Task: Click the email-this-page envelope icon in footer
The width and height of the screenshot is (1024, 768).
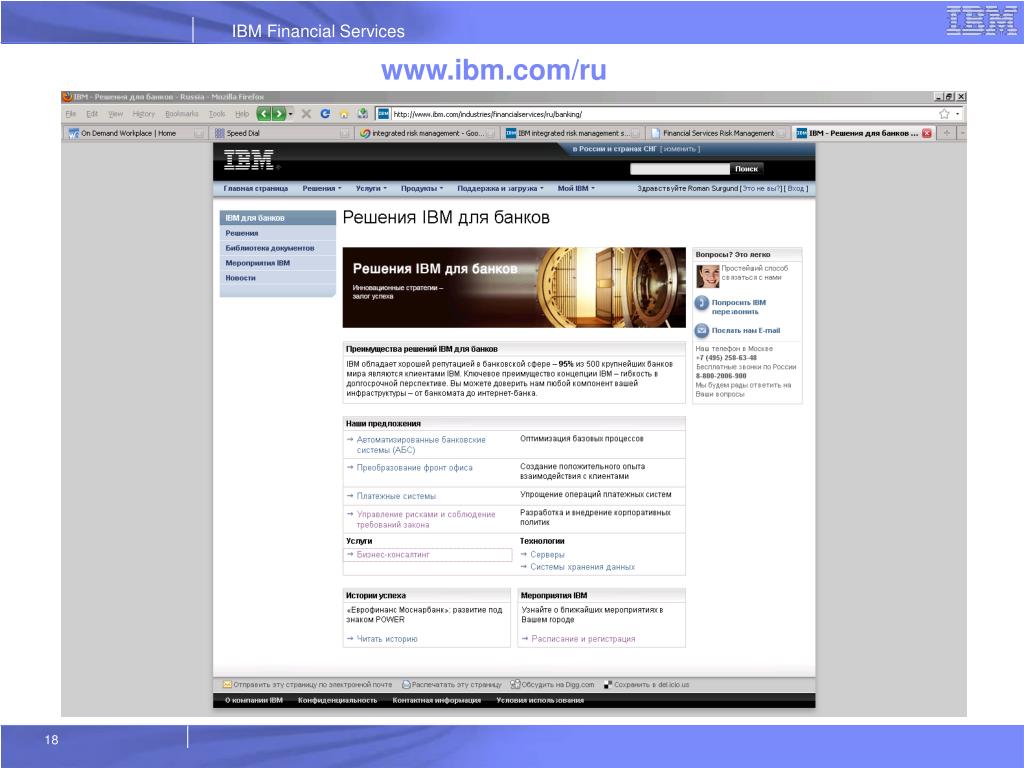Action: point(227,684)
